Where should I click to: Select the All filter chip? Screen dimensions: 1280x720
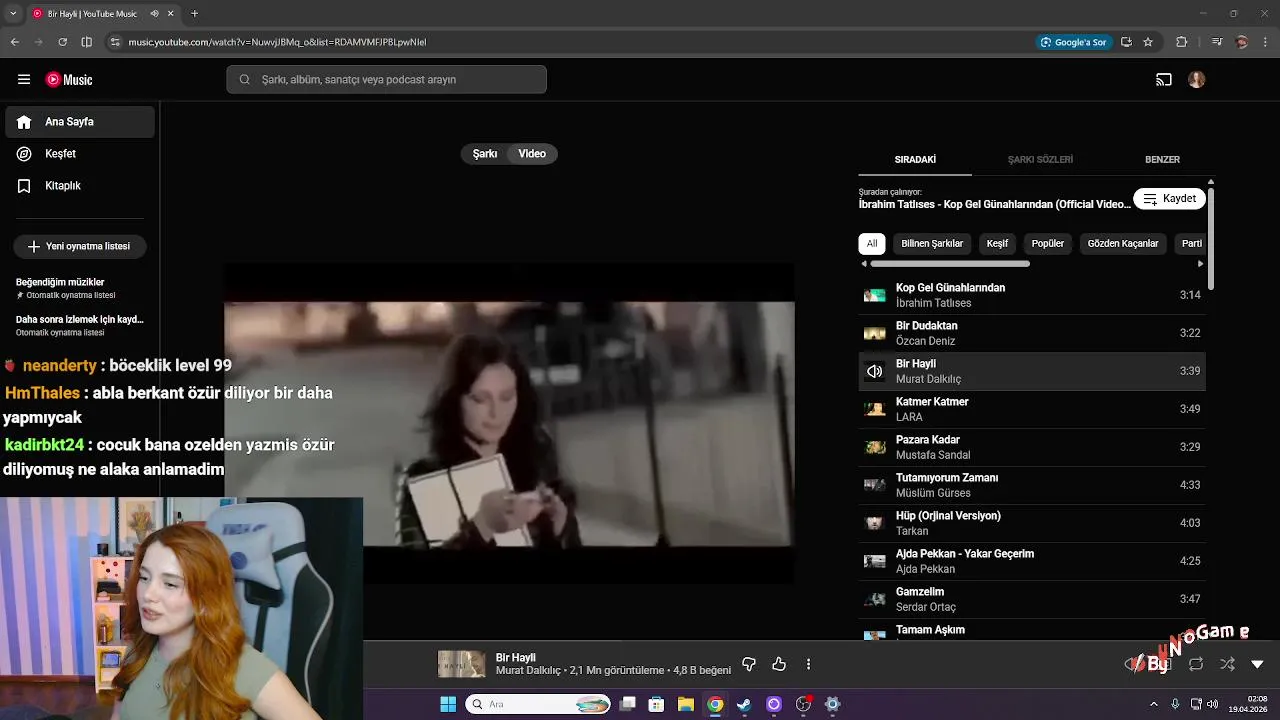click(872, 244)
